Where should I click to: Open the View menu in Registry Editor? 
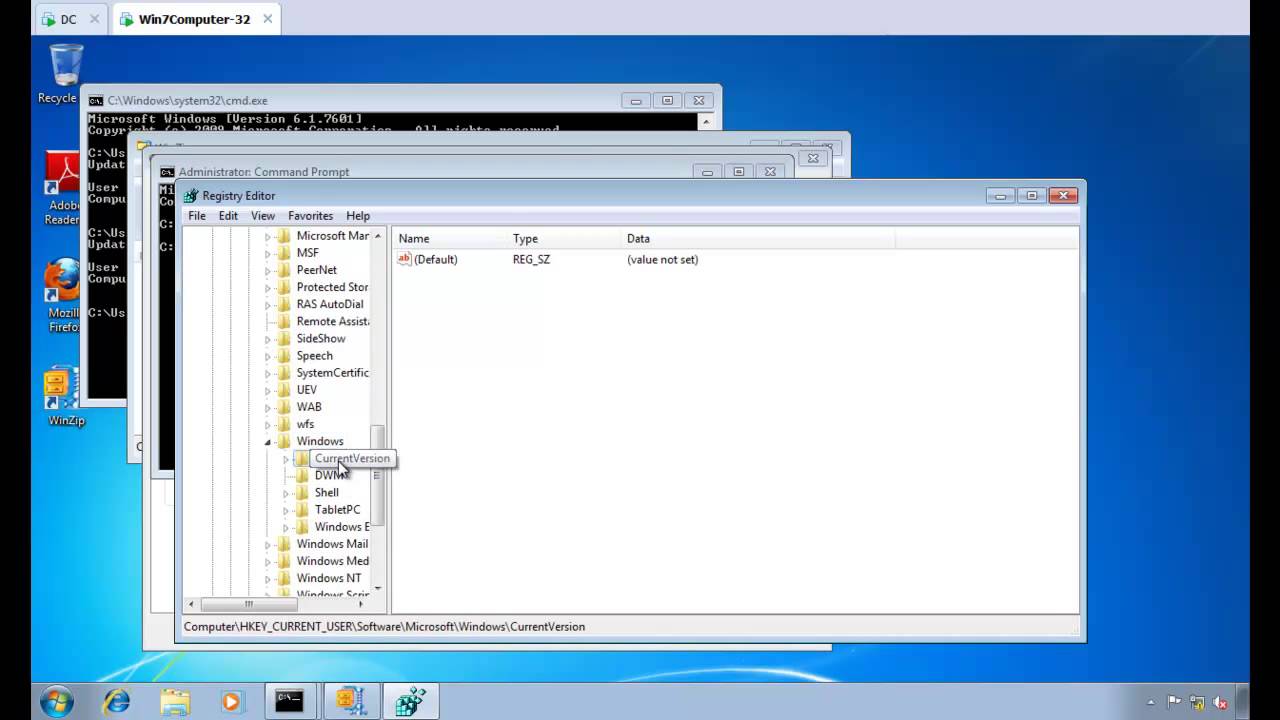(x=263, y=216)
